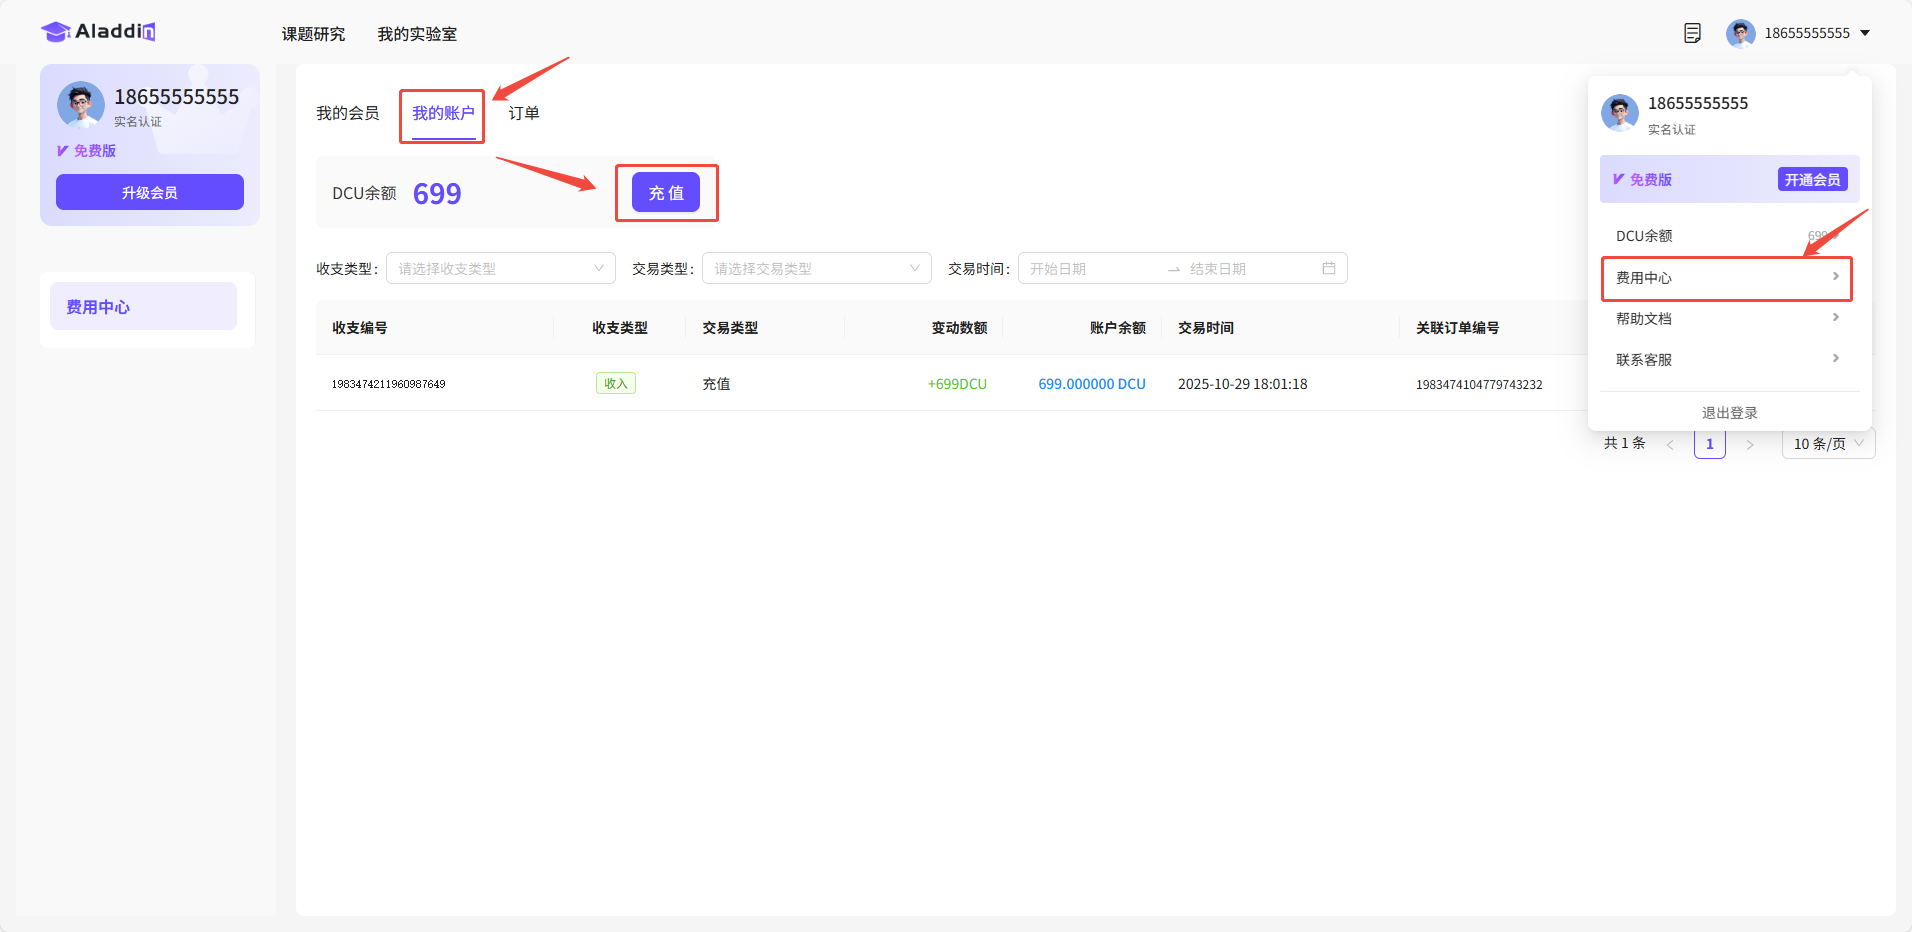Expand the account dropdown caret

(1865, 33)
